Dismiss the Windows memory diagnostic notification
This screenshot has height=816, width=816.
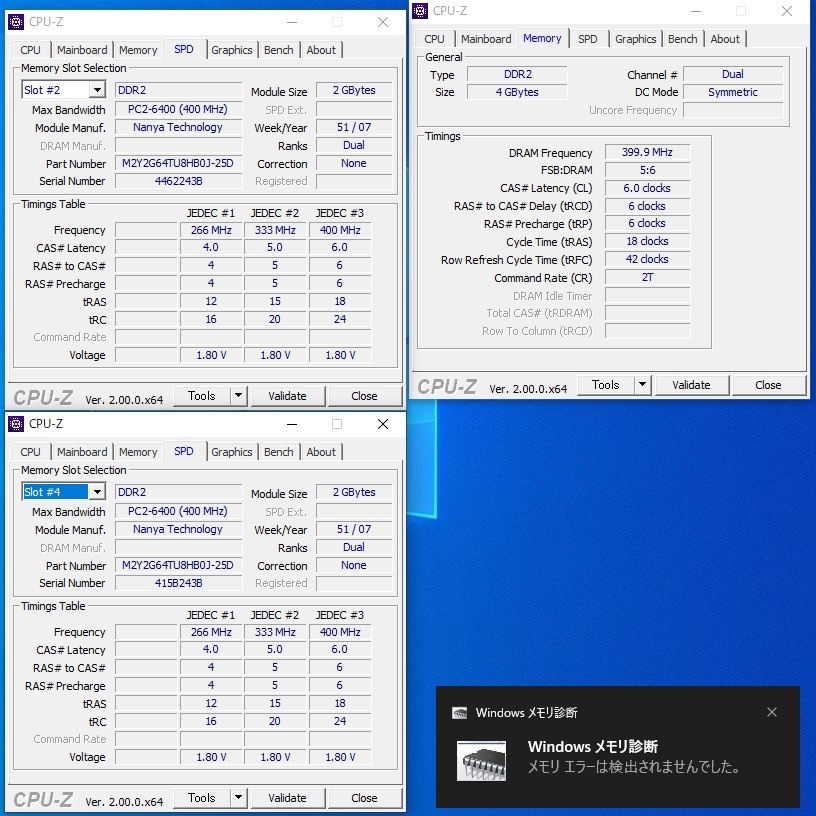coord(772,712)
